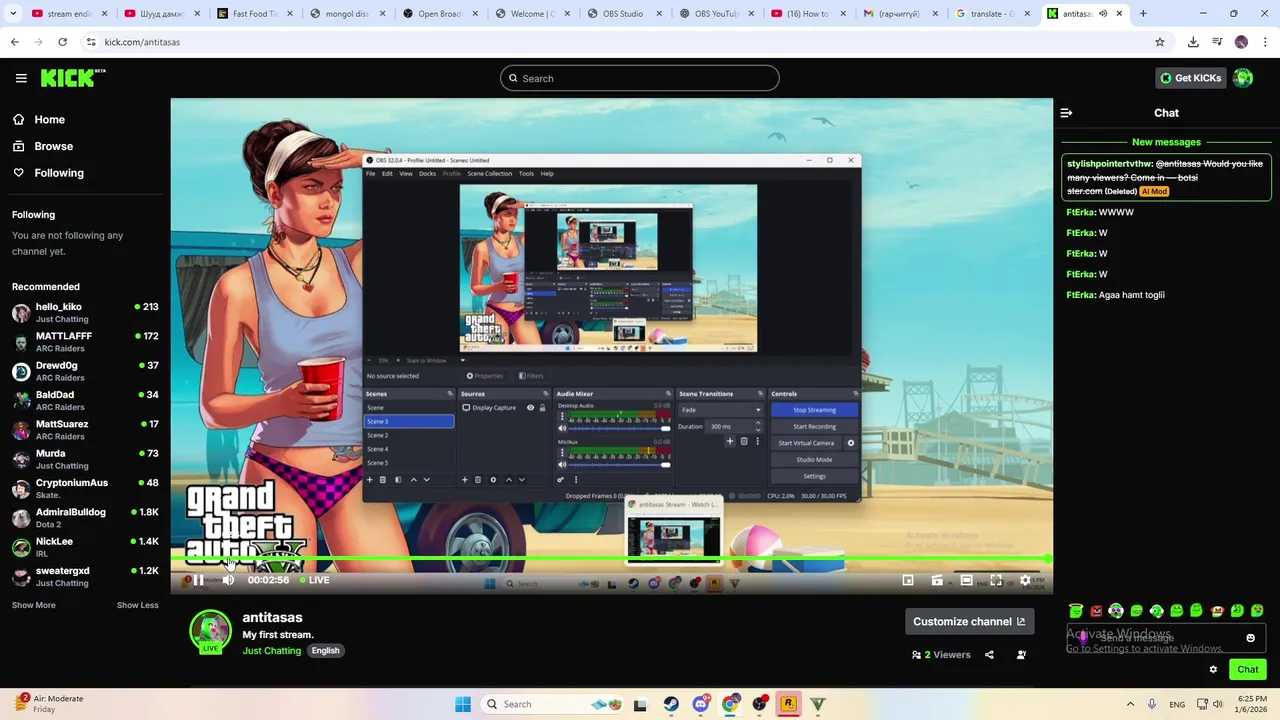
Task: Click the Get KICKs button
Action: coord(1190,78)
